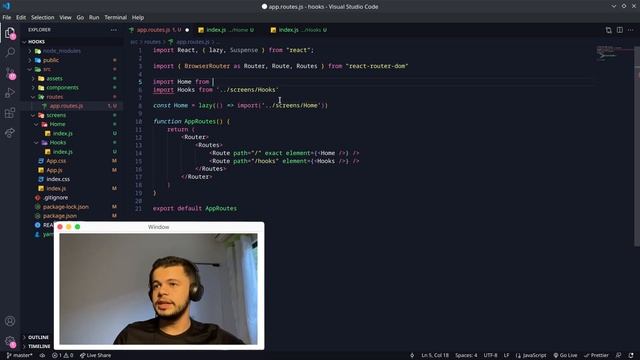Expand the assets folder
This screenshot has height=360, width=640.
click(x=71, y=78)
